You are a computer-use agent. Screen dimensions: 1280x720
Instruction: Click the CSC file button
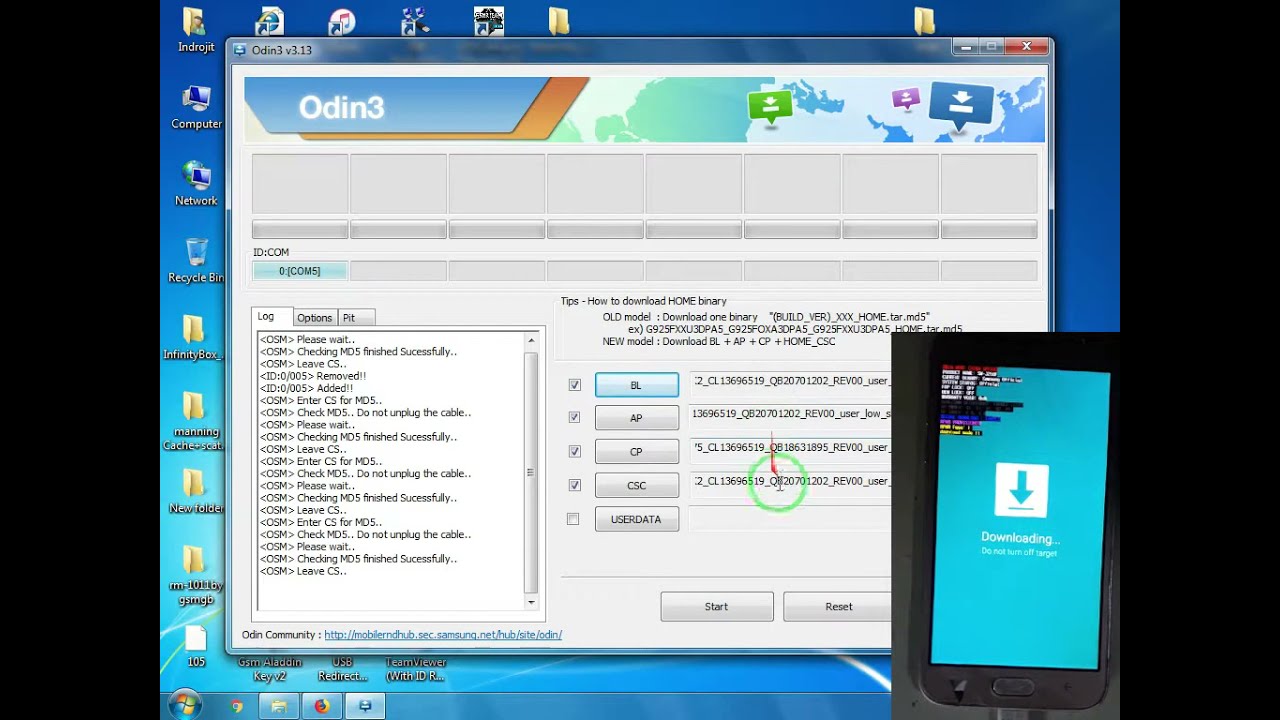(x=636, y=485)
